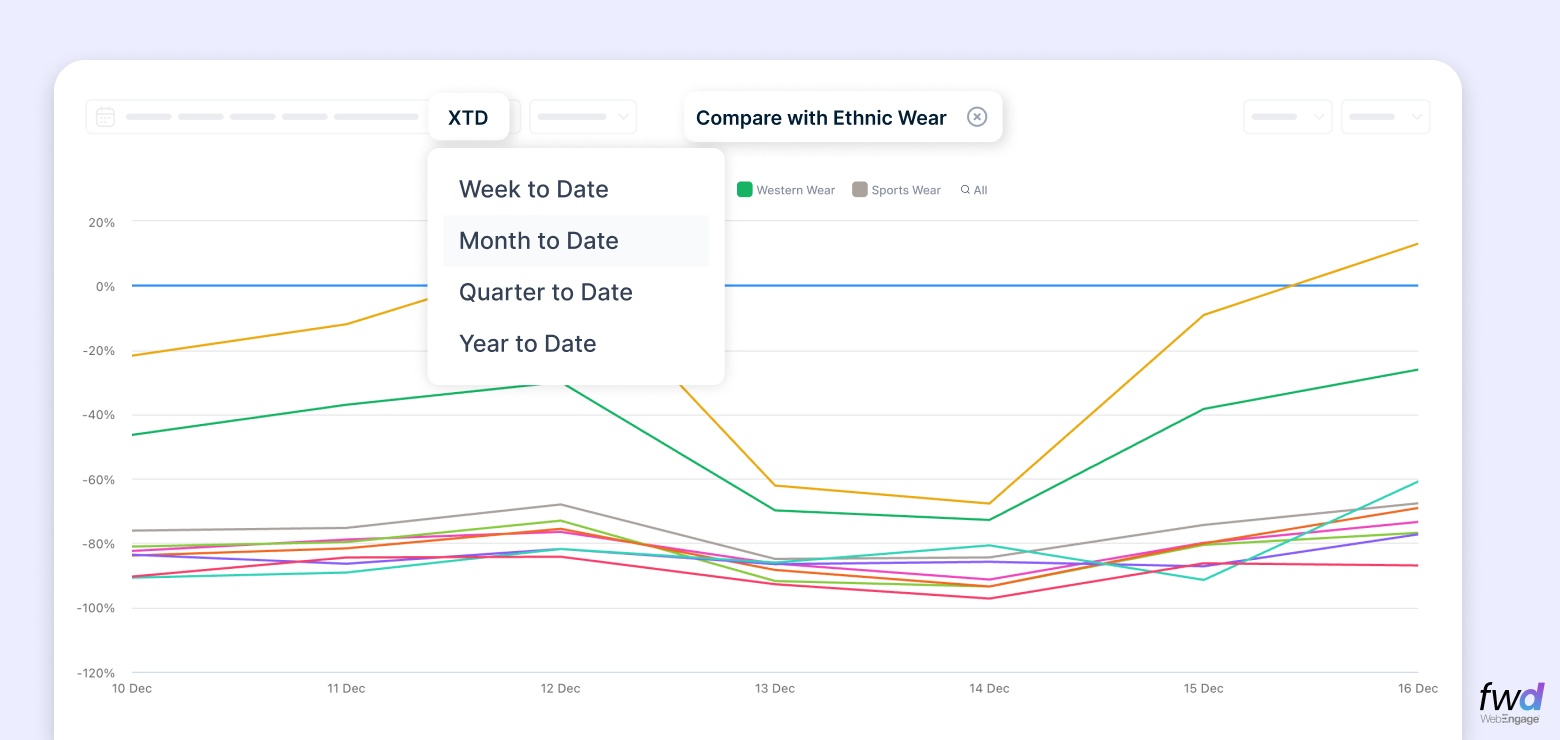Click the gray Sports Wear color swatch
Image resolution: width=1560 pixels, height=740 pixels.
point(859,189)
